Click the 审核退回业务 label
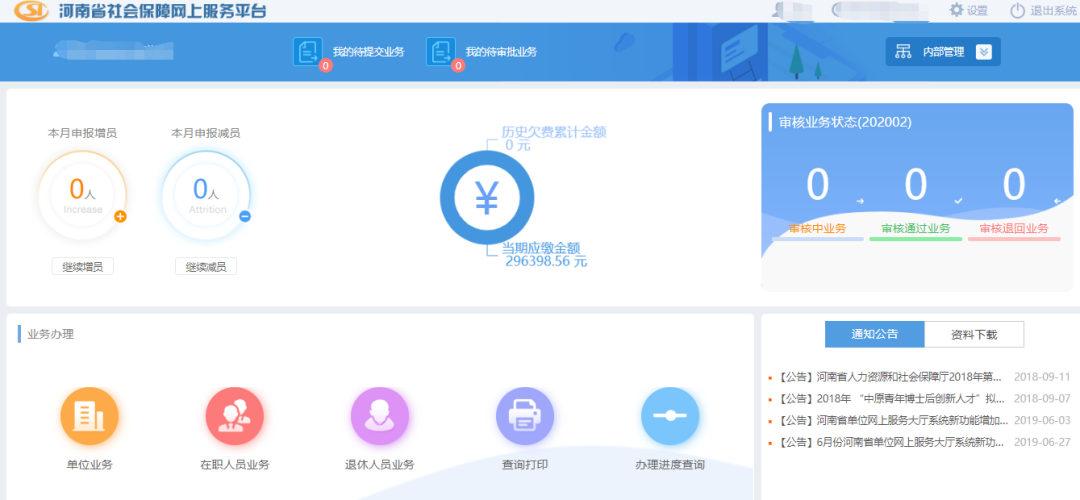The image size is (1080, 500). pyautogui.click(x=1014, y=229)
